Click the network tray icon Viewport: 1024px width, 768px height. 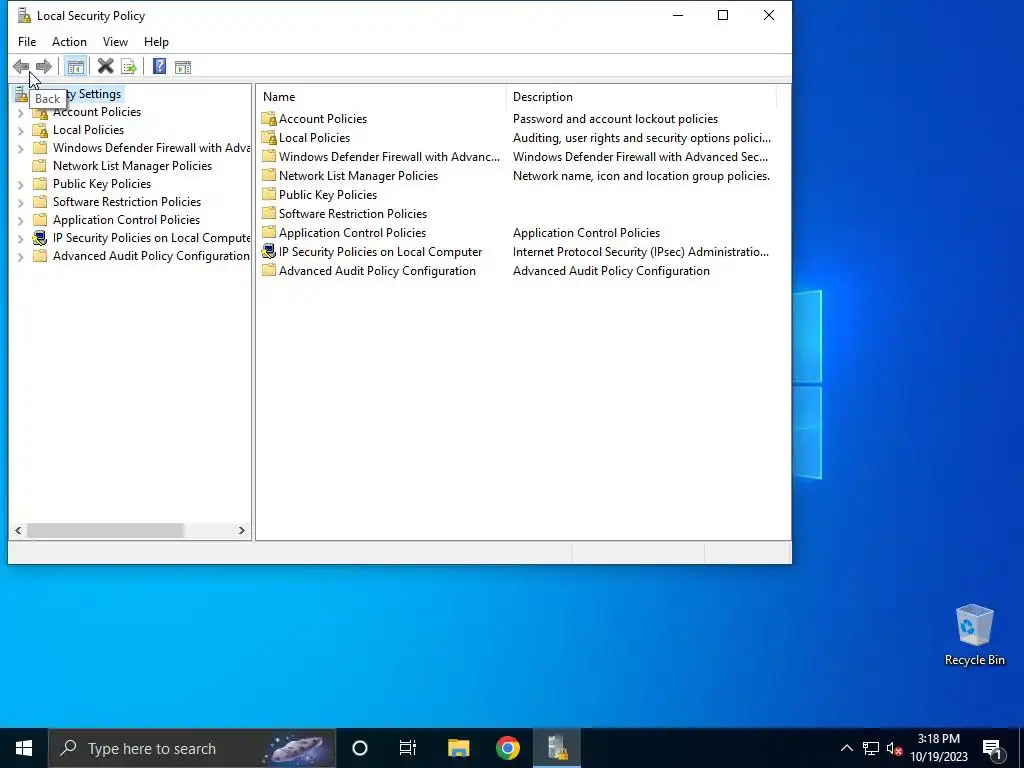(871, 748)
